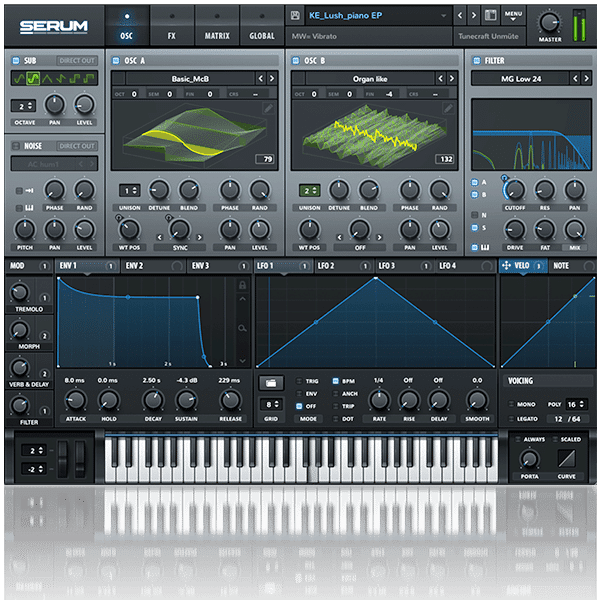Image resolution: width=600 pixels, height=600 pixels.
Task: Click the drag-assign arrows icon beside VELO
Action: coord(506,266)
